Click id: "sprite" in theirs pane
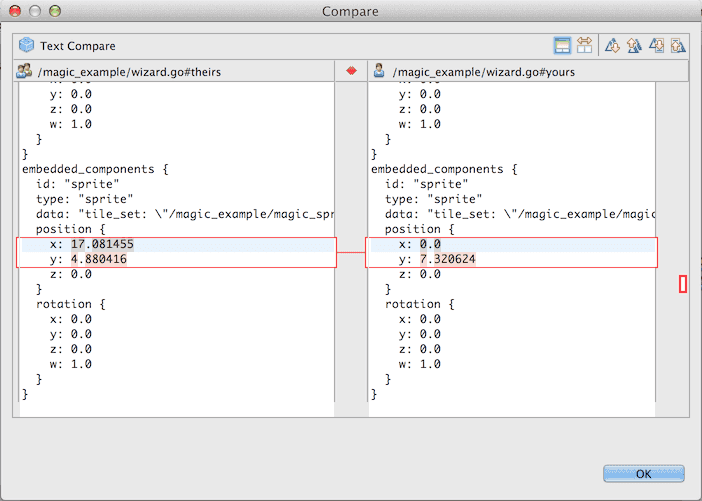This screenshot has width=702, height=501. tap(77, 184)
